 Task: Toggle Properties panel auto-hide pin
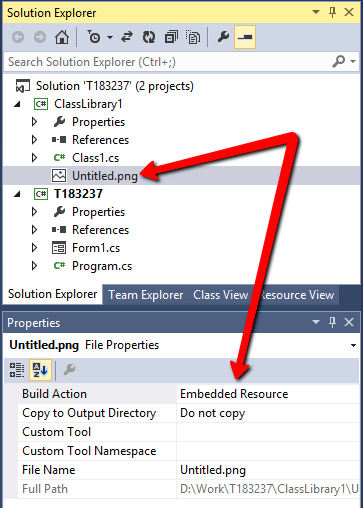[x=332, y=322]
